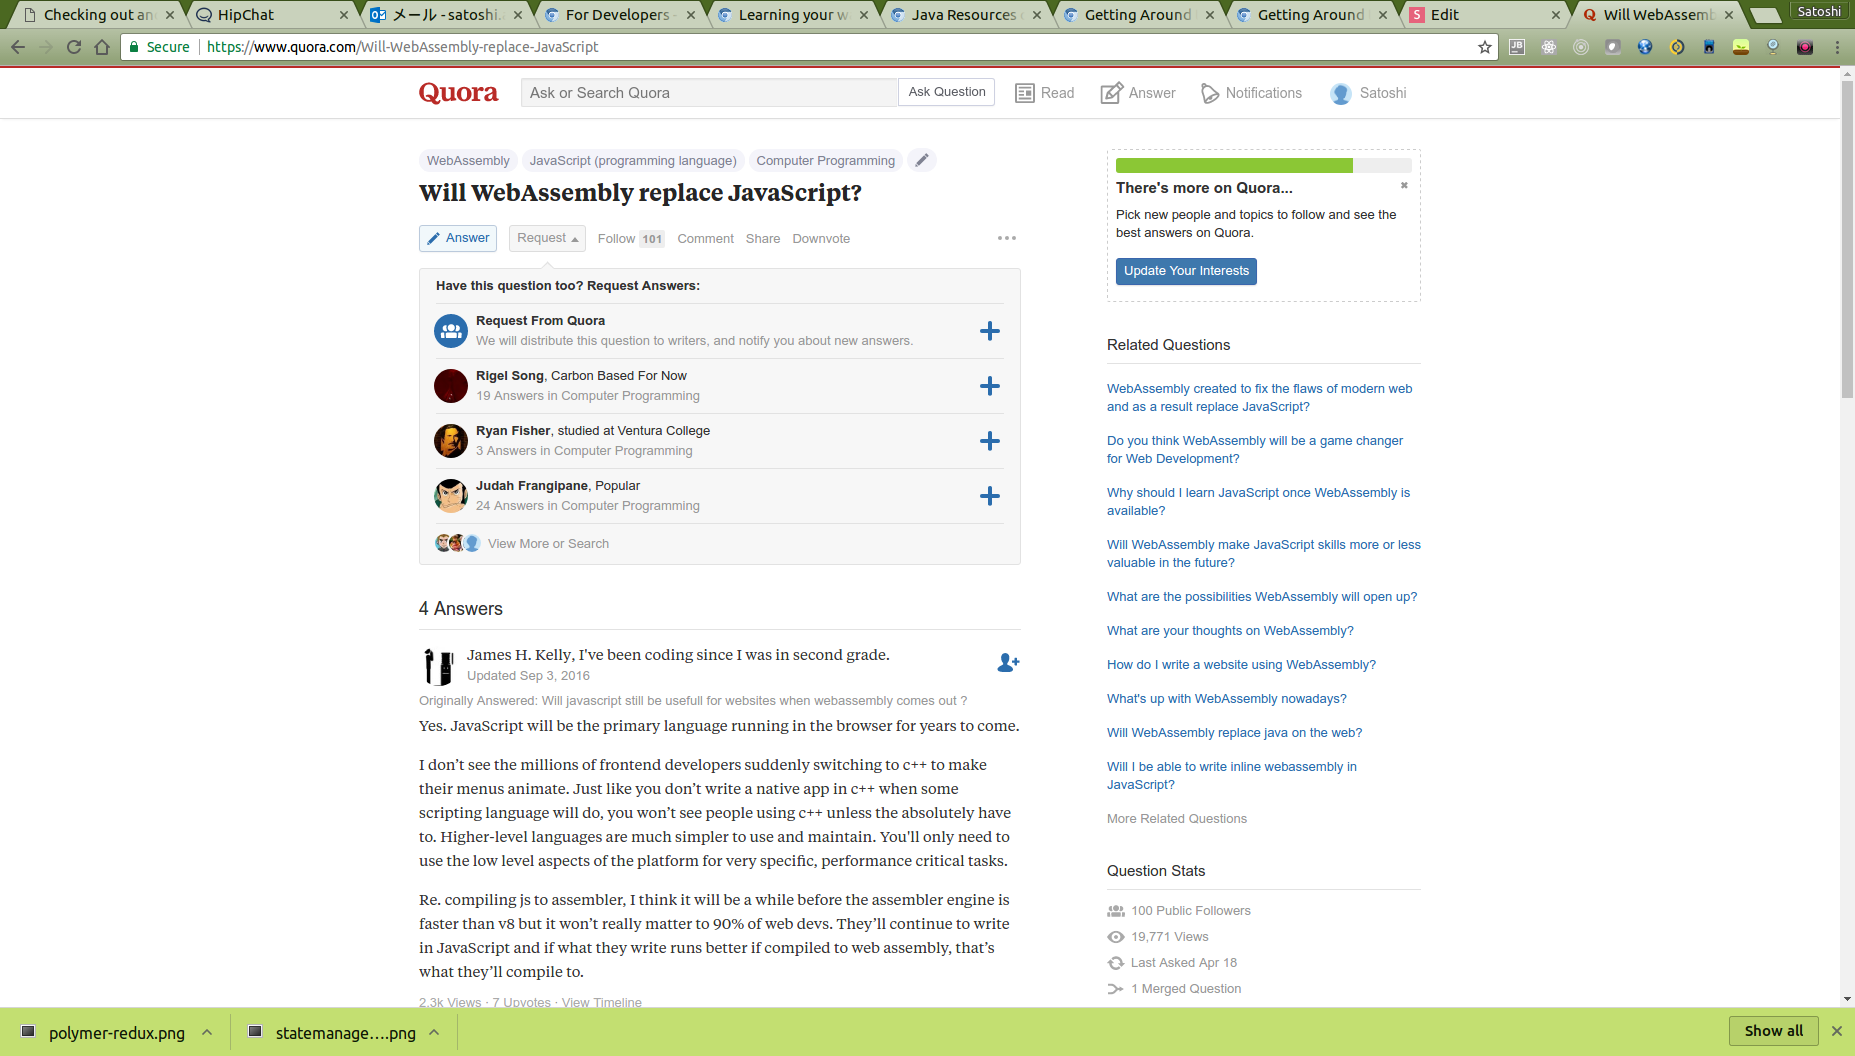Screen dimensions: 1855x1056
Task: Open the WebAssembly topic tag
Action: click(x=468, y=160)
